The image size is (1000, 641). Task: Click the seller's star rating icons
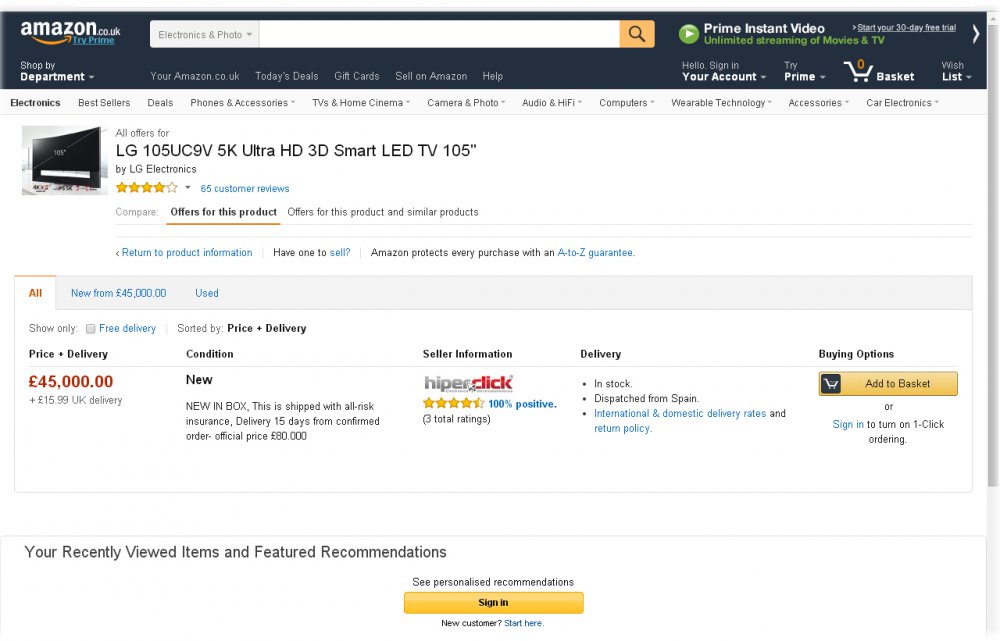tap(453, 403)
